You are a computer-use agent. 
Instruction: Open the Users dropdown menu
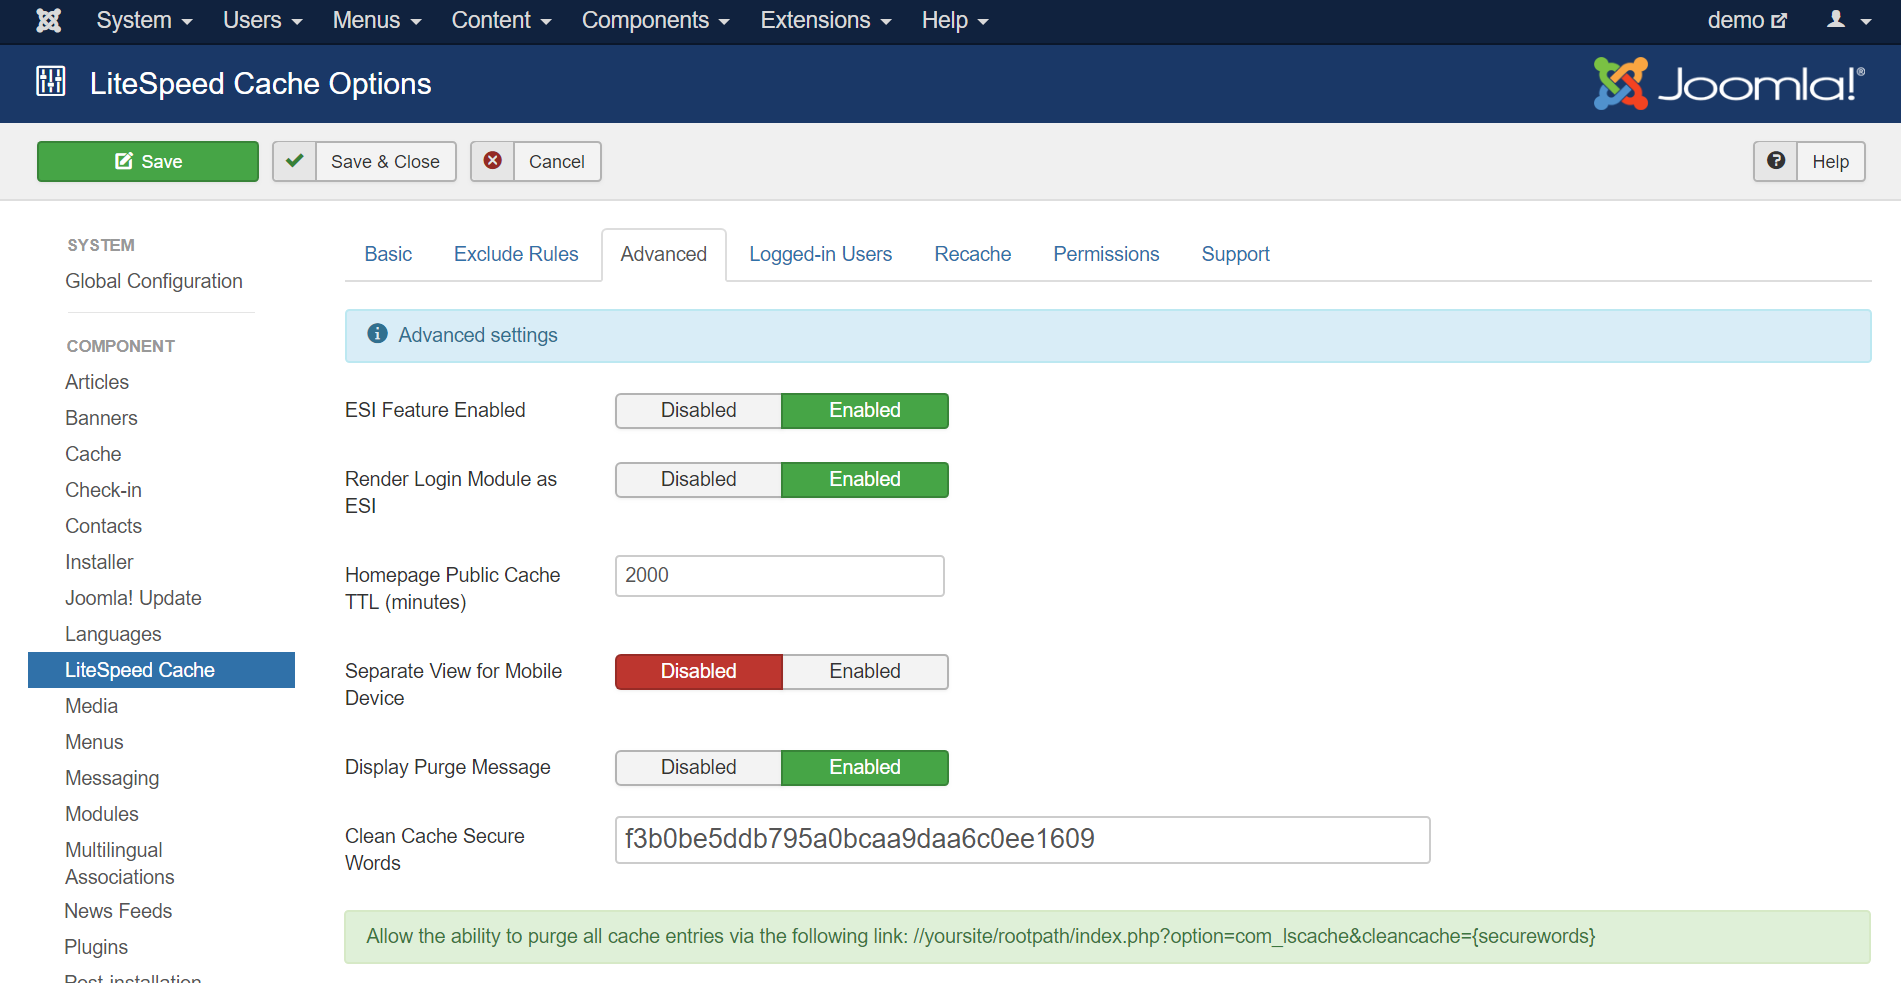tap(262, 20)
